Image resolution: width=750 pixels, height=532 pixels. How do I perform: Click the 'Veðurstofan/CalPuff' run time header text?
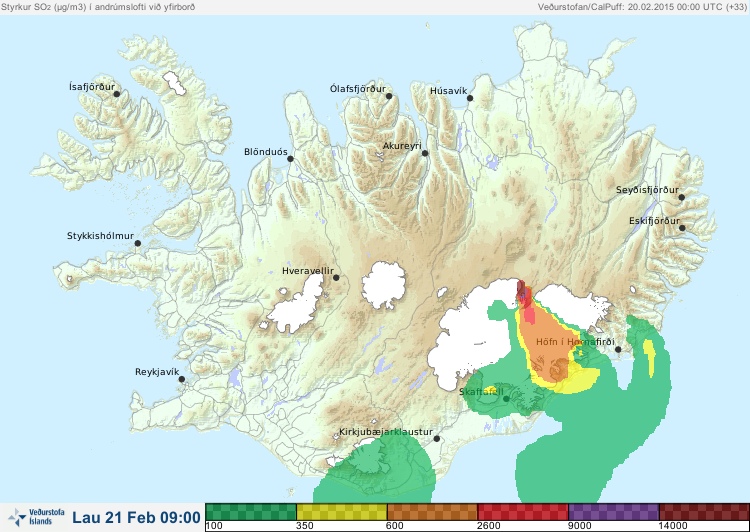click(642, 7)
